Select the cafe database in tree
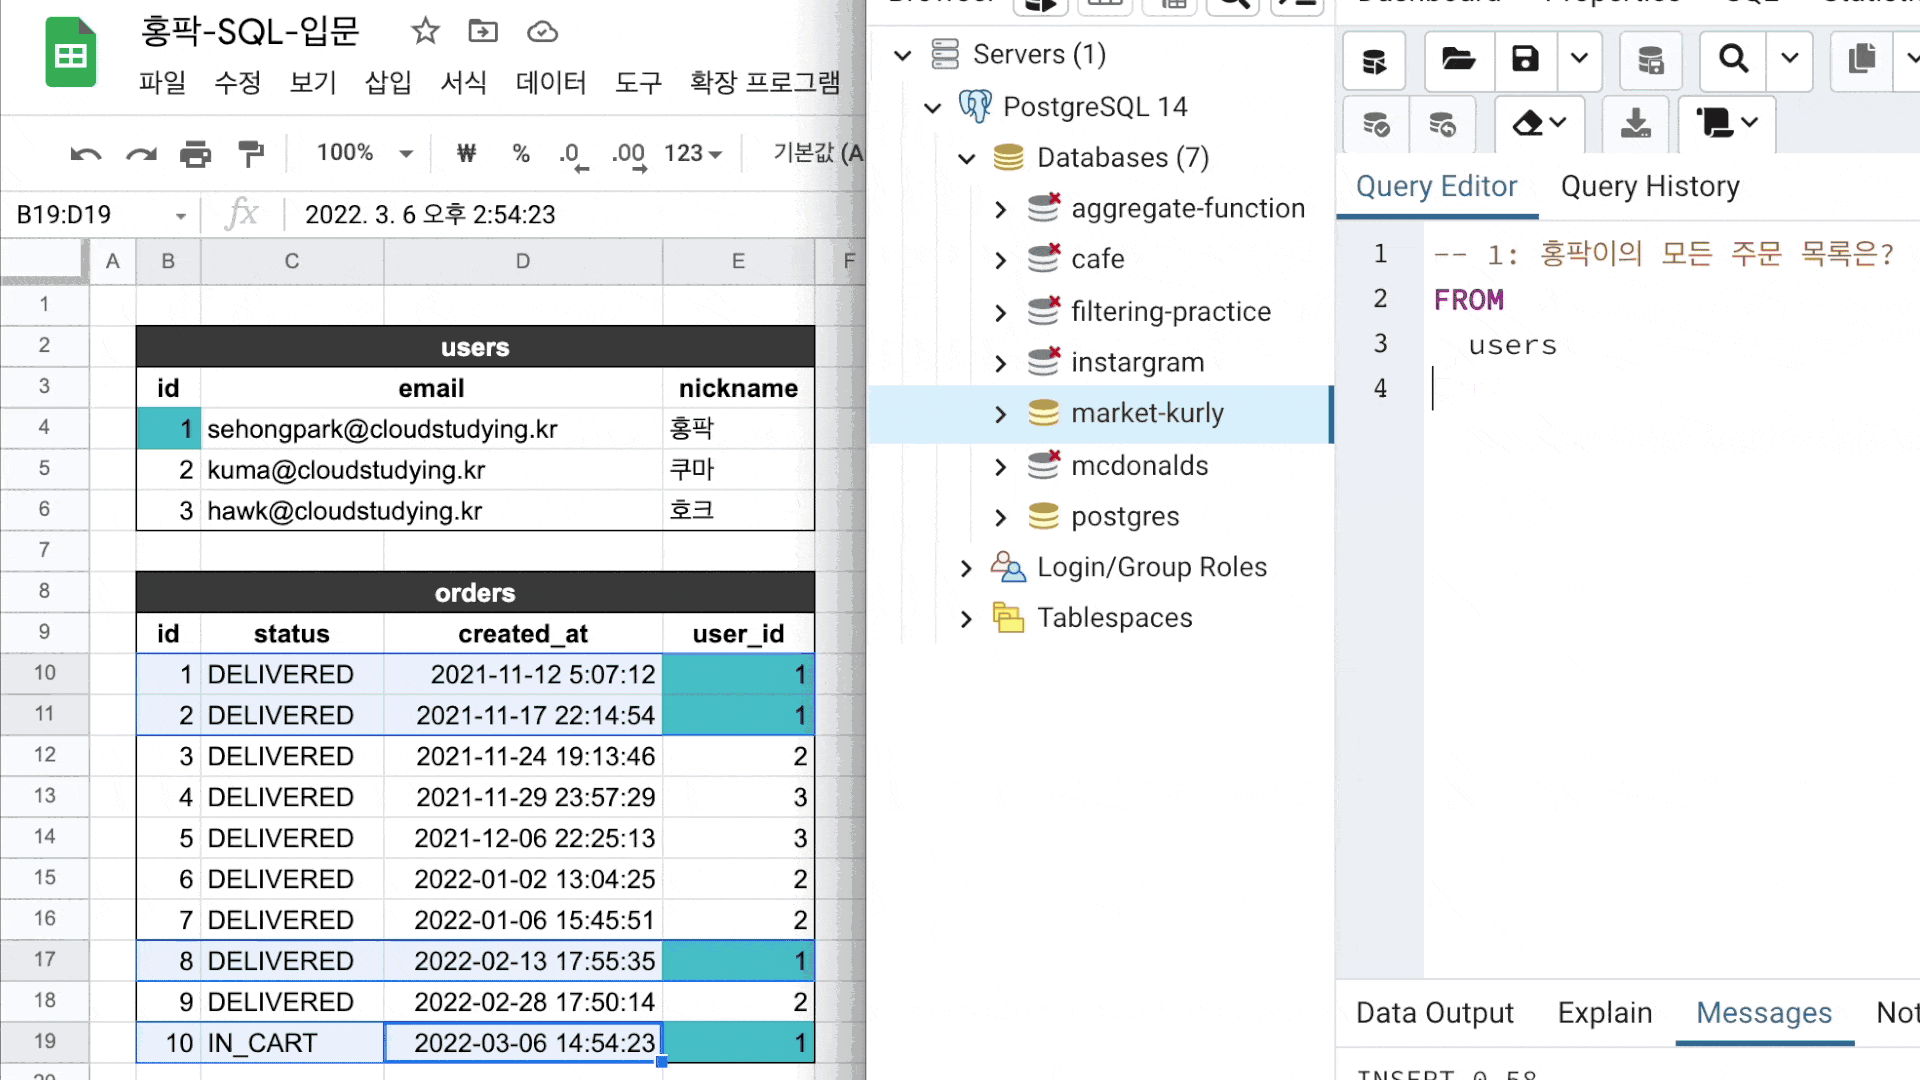Image resolution: width=1920 pixels, height=1080 pixels. [1097, 260]
